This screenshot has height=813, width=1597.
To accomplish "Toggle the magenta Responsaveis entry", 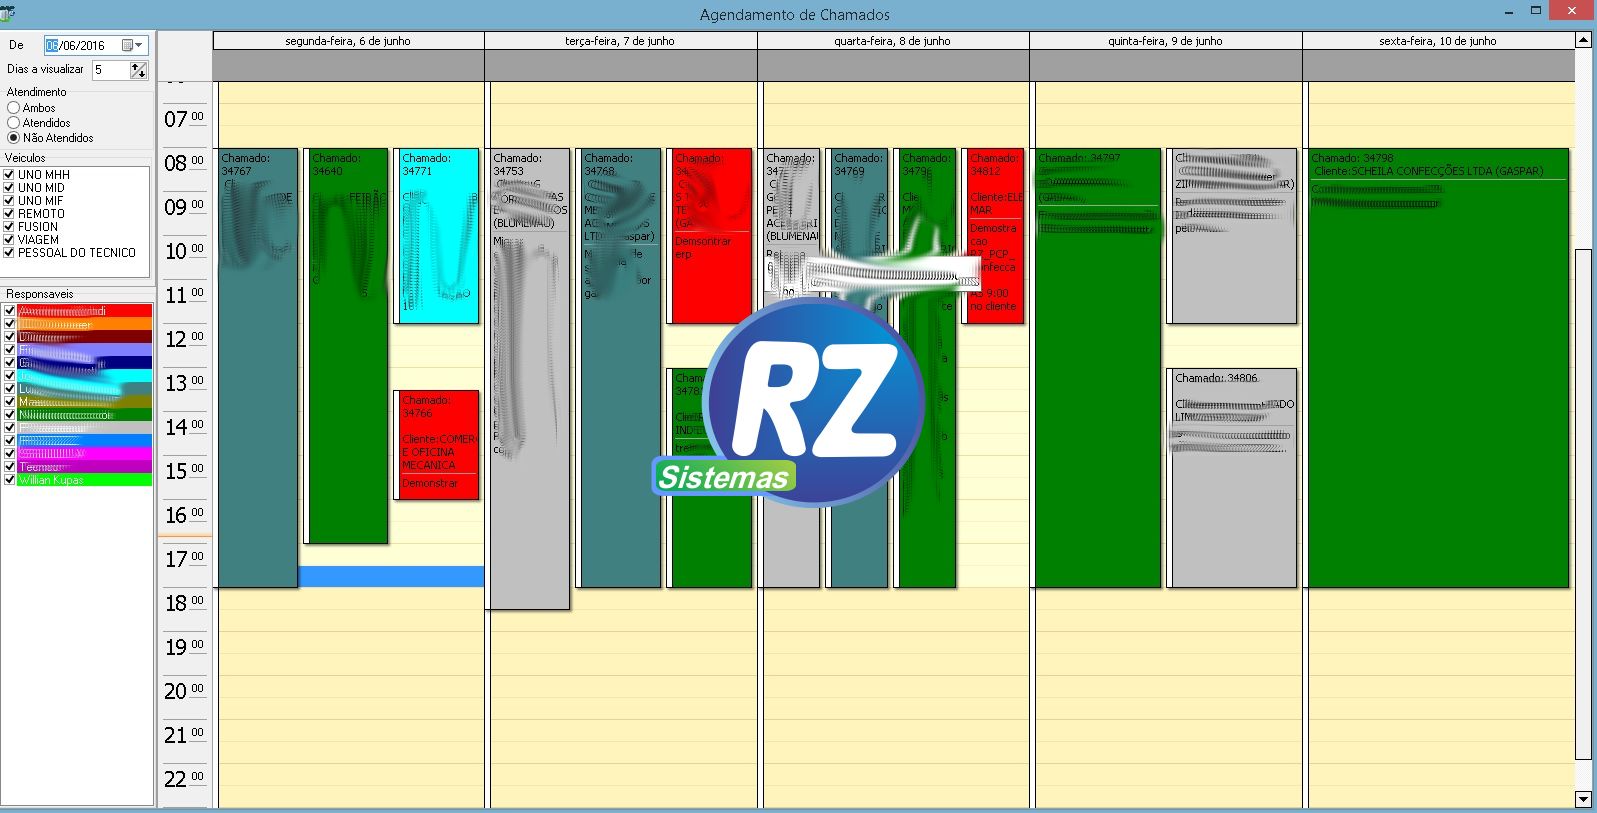I will pyautogui.click(x=10, y=454).
